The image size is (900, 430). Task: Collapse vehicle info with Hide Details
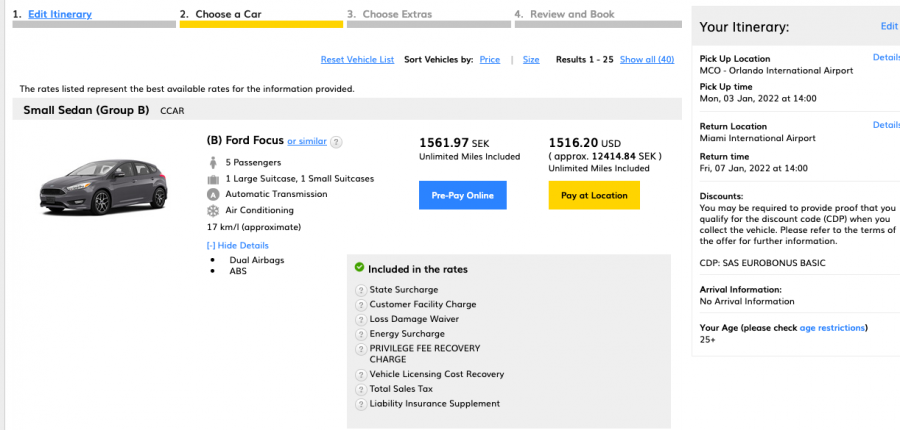tap(238, 245)
